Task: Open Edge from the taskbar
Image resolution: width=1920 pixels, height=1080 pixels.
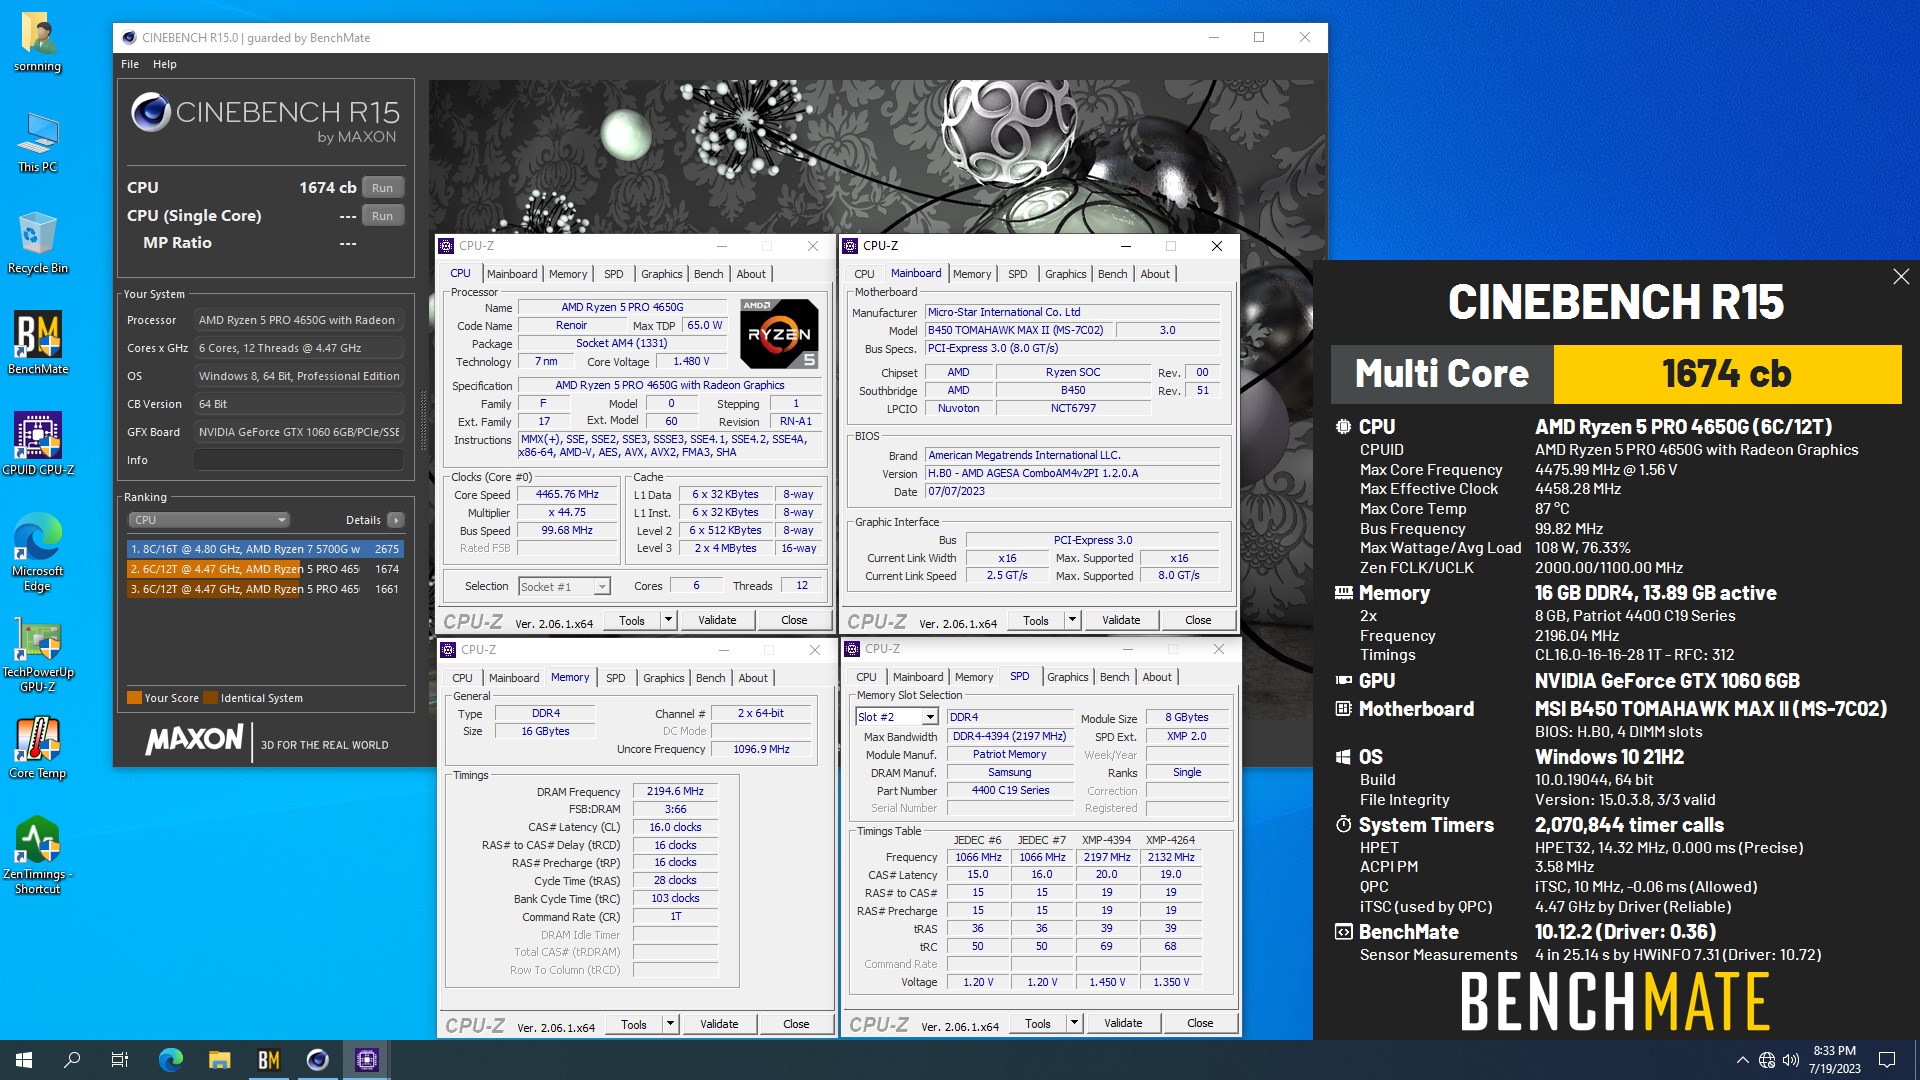Action: 171,1060
